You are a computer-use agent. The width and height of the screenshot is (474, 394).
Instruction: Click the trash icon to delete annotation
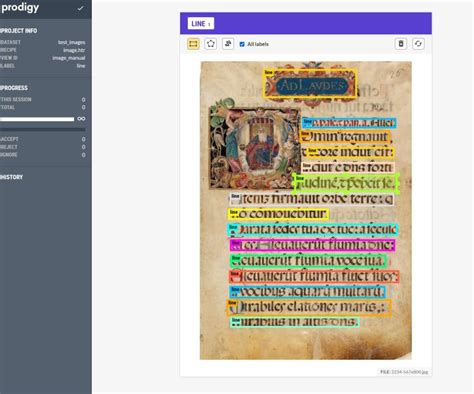point(401,44)
